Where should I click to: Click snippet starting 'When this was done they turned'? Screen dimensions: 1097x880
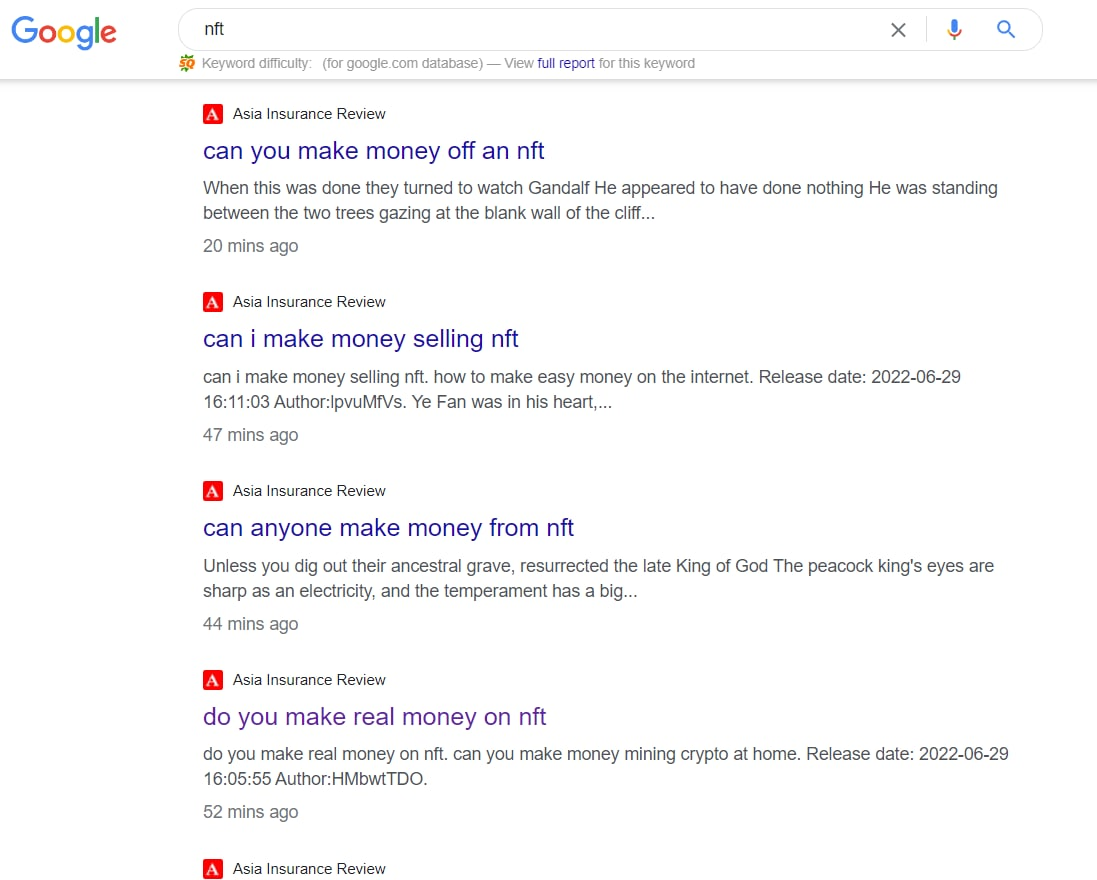tap(600, 200)
